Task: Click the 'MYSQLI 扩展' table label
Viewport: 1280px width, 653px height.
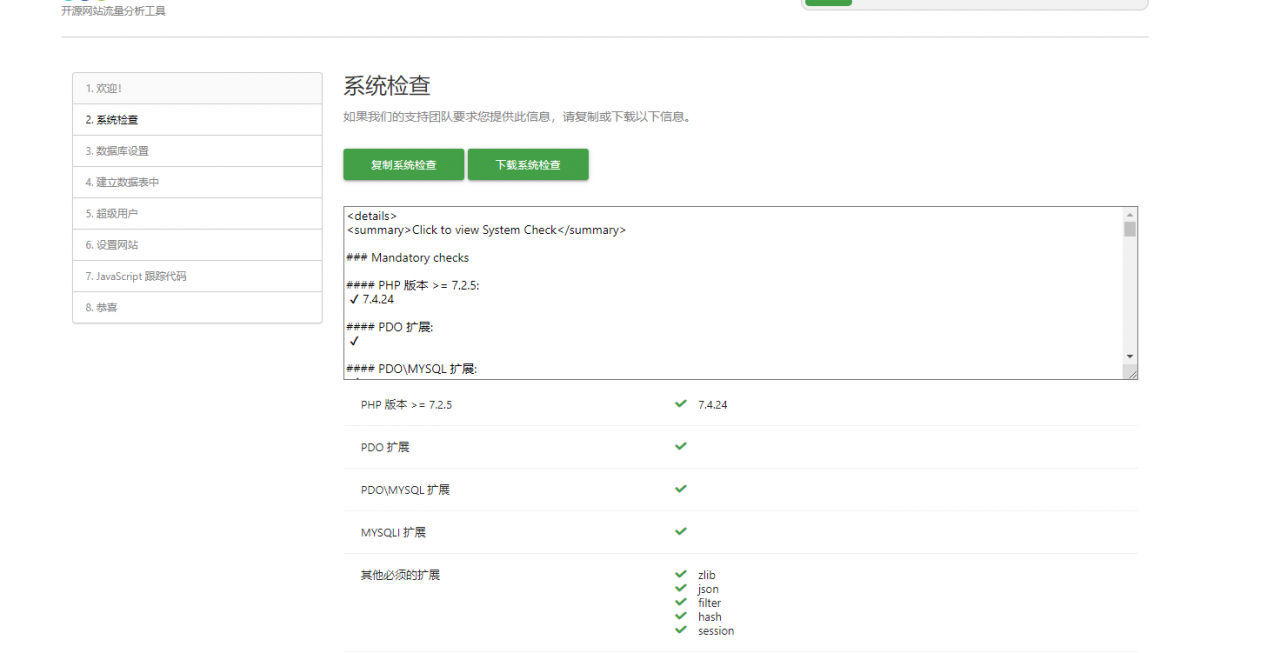Action: click(394, 532)
